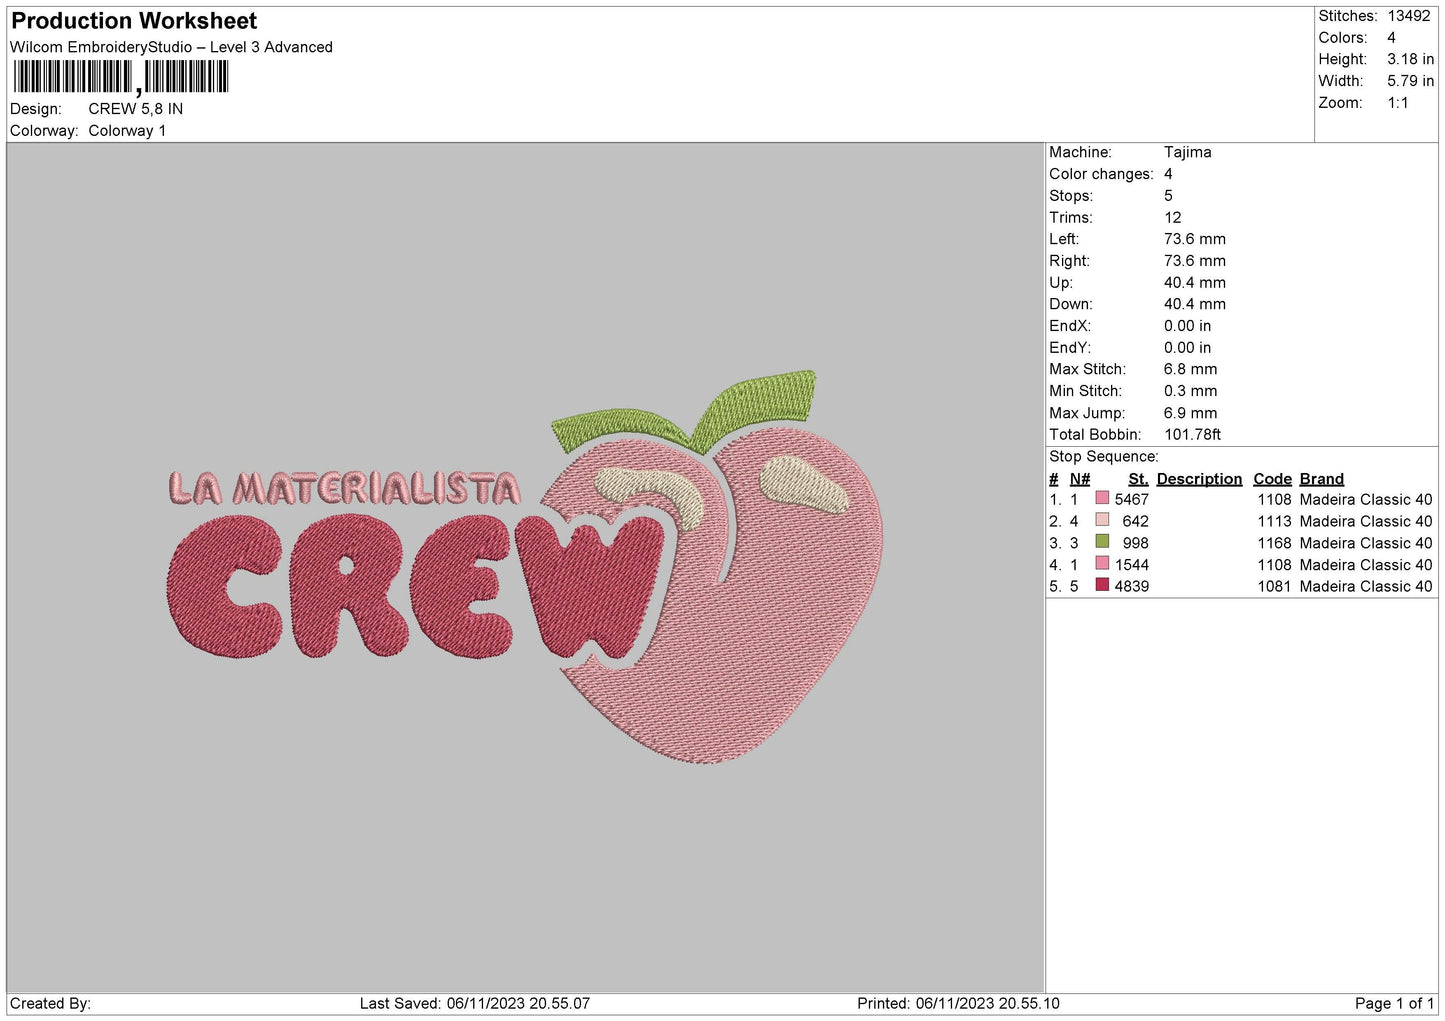Click the Max Jump value 6.9 mm
This screenshot has width=1445, height=1021.
1190,413
